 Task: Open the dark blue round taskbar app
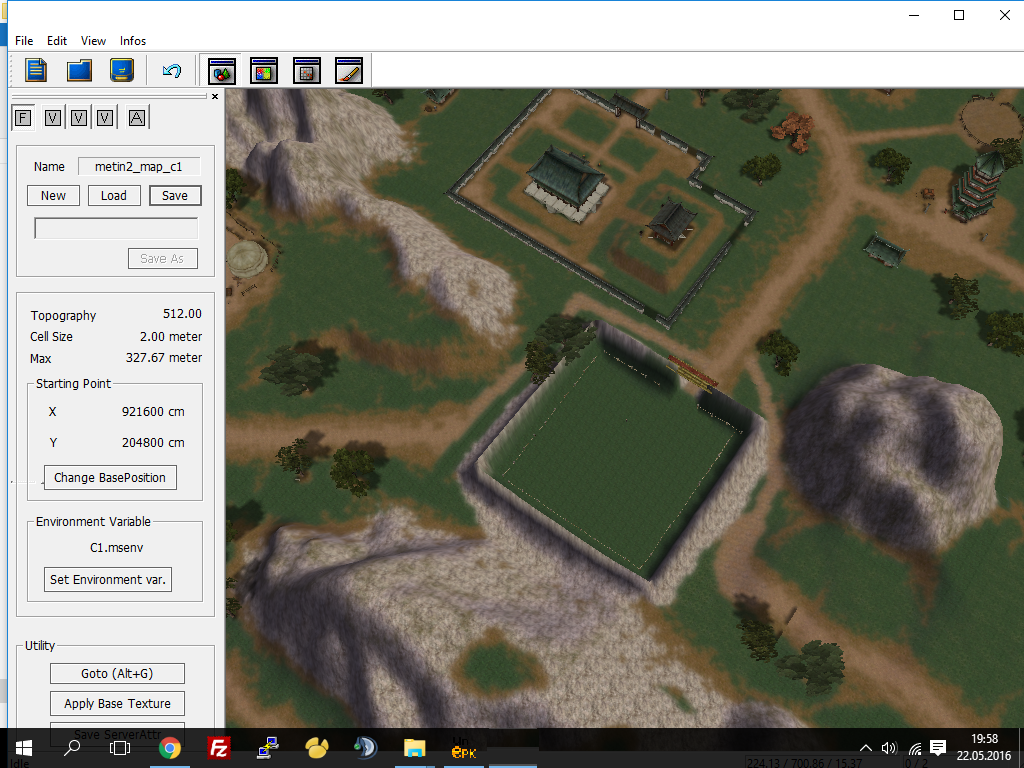(366, 748)
